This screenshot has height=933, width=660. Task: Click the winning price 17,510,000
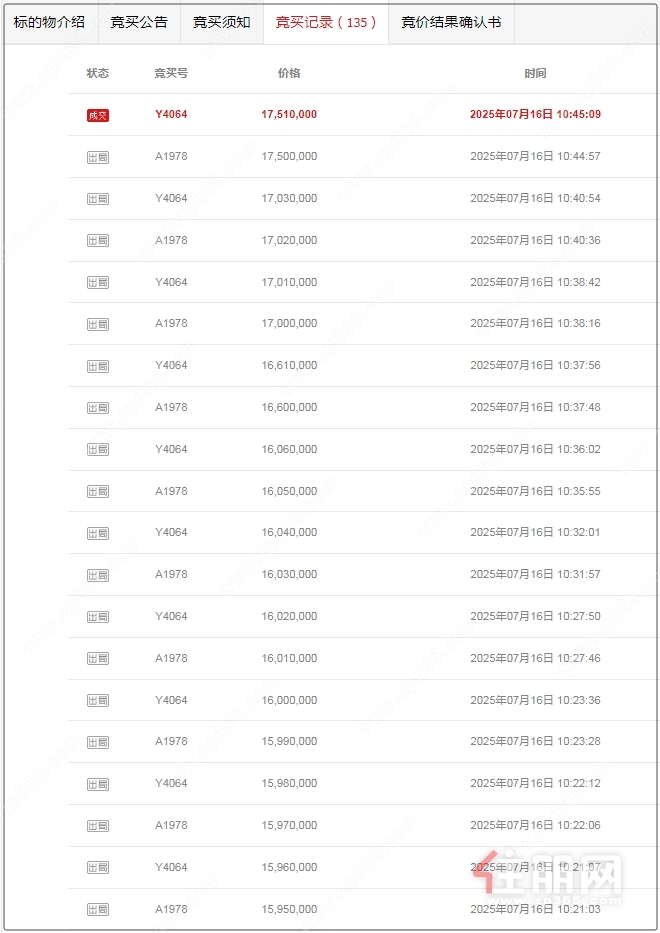289,114
